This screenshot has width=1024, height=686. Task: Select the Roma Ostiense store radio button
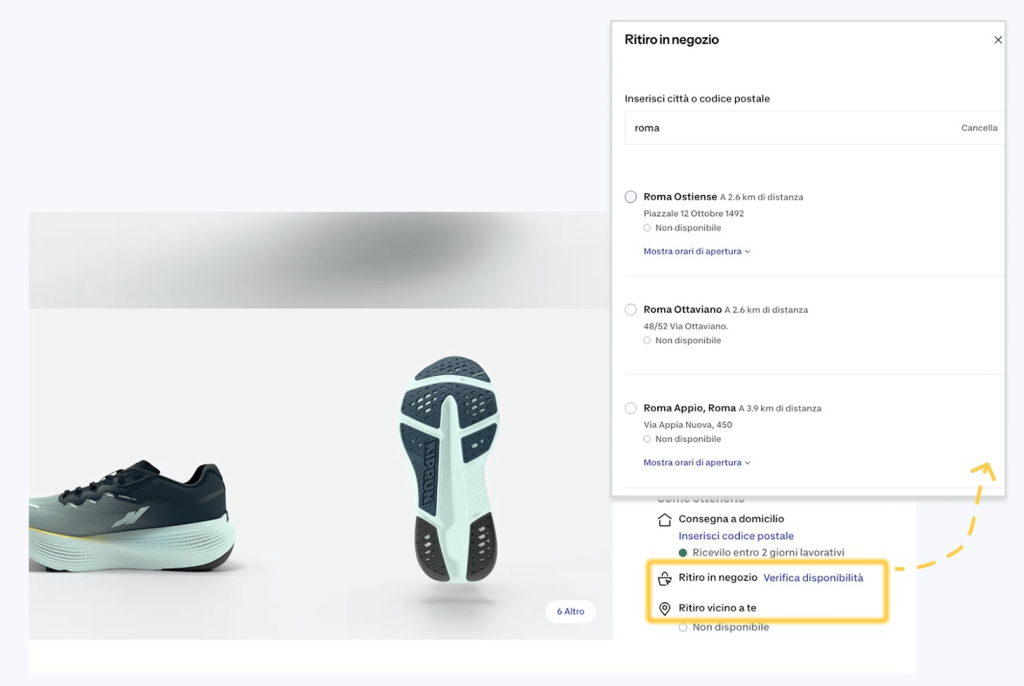tap(630, 197)
